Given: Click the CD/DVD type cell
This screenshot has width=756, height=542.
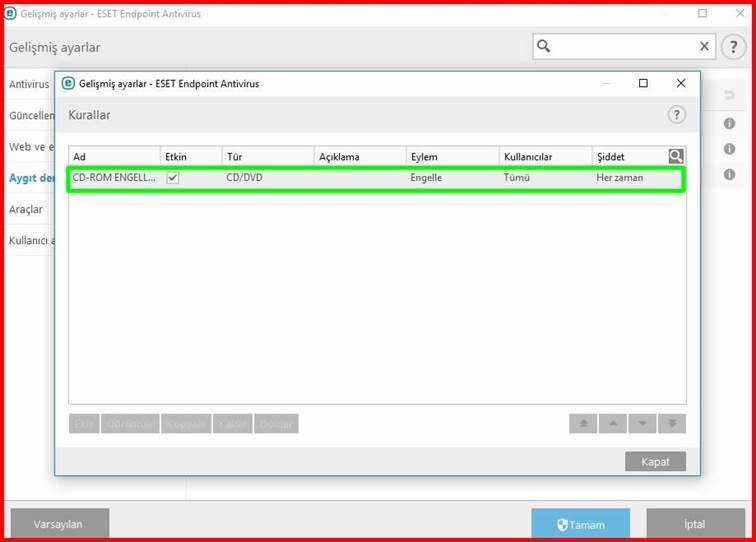Looking at the screenshot, I should [244, 177].
